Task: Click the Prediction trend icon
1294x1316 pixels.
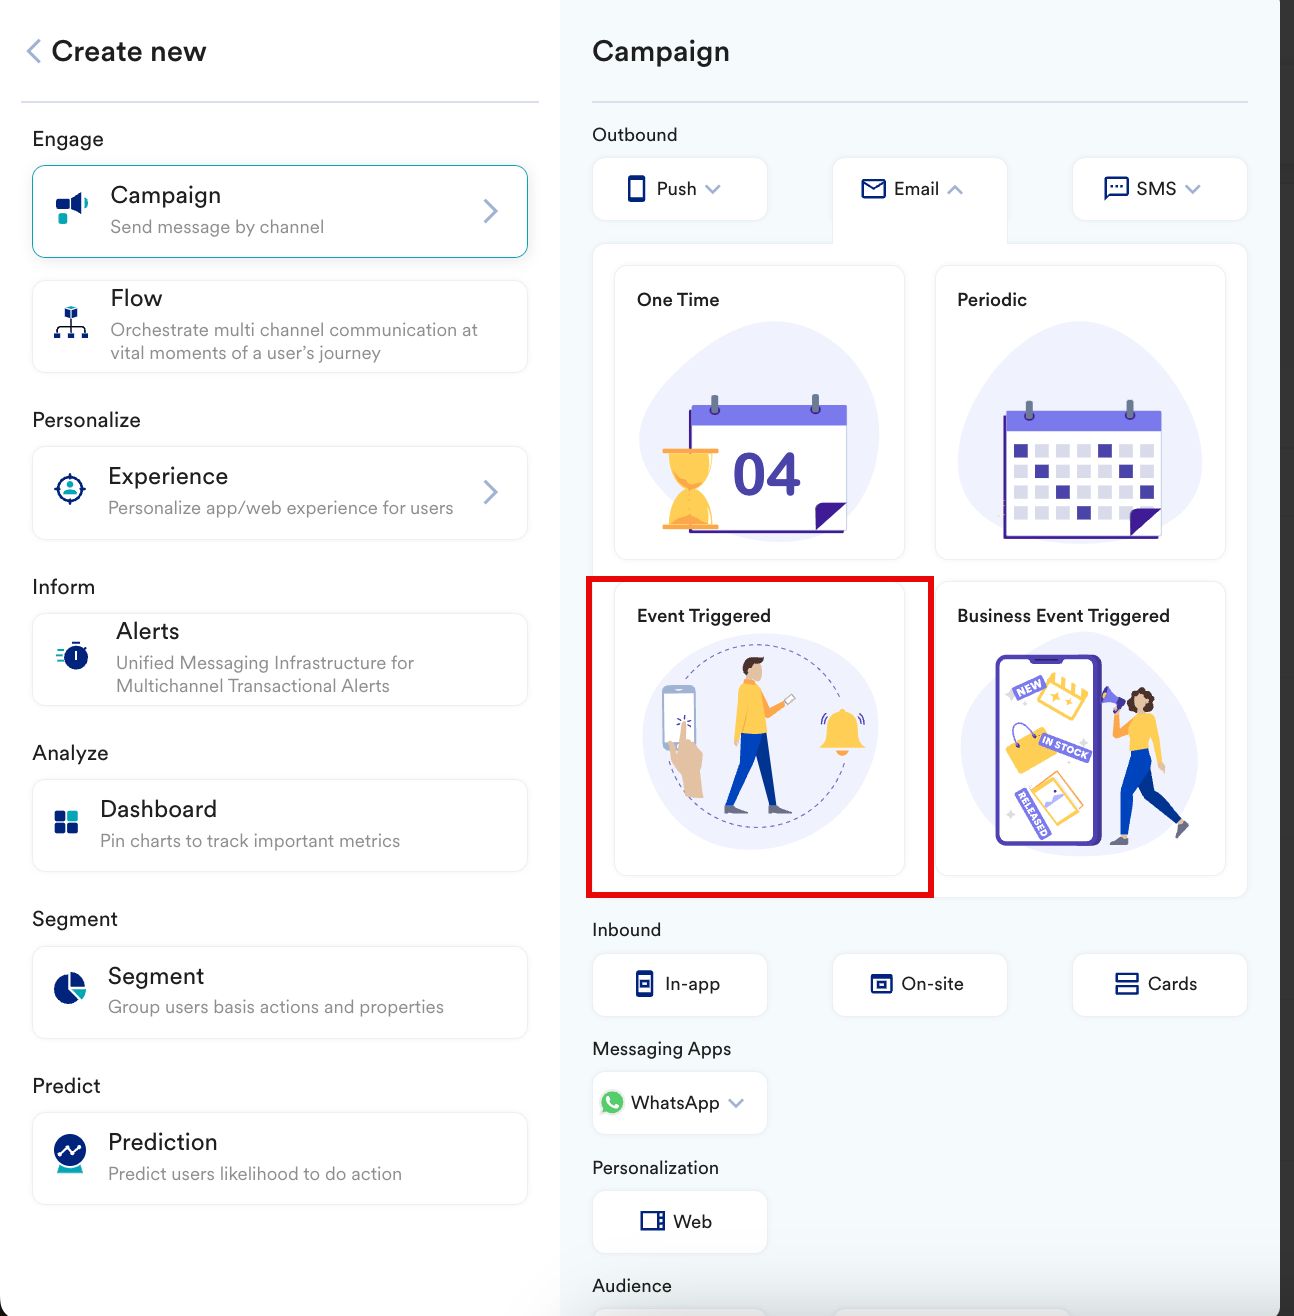Action: pos(70,1153)
